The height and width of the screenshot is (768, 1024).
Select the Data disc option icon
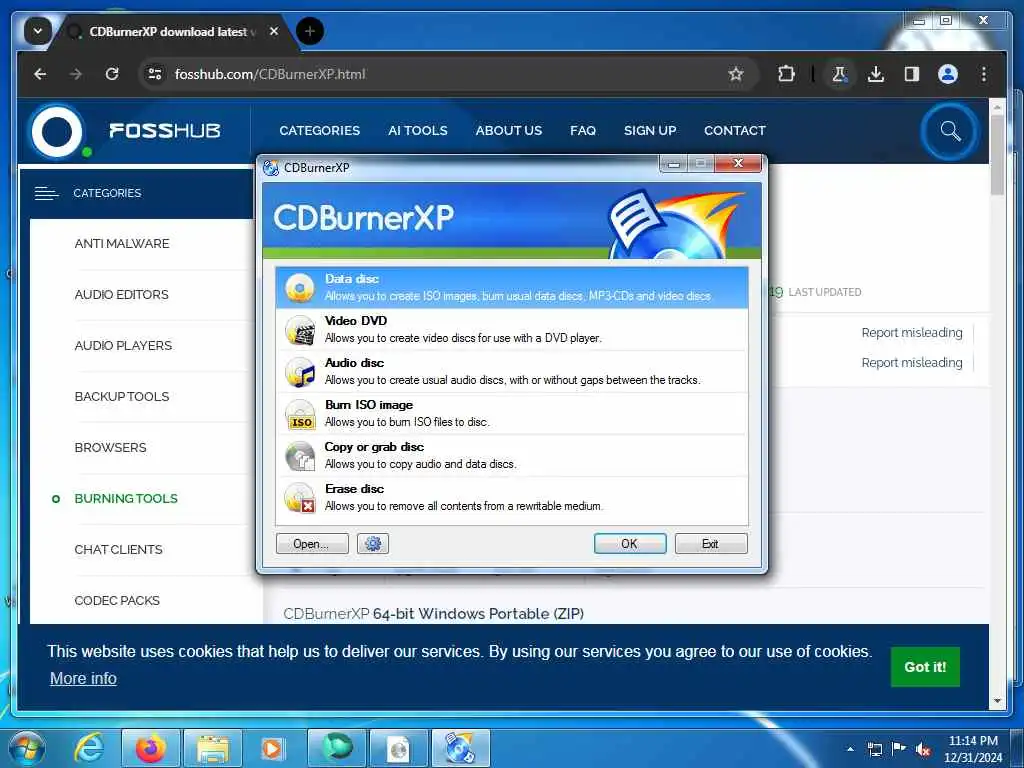tap(300, 287)
